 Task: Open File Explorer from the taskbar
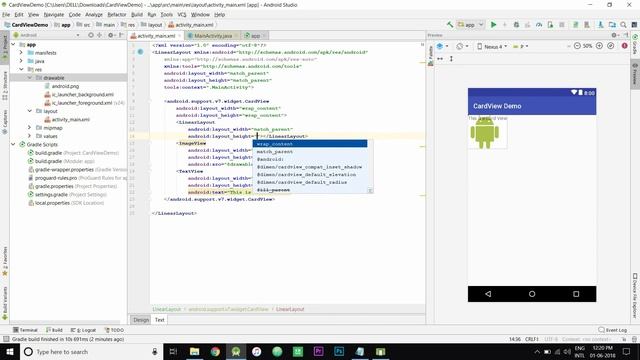pyautogui.click(x=195, y=351)
